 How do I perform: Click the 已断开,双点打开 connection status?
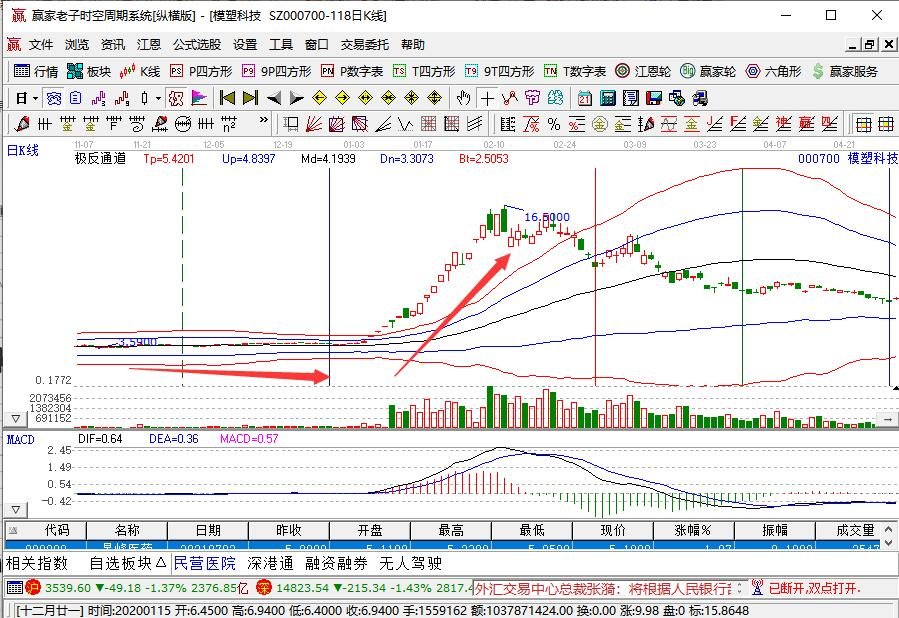815,588
